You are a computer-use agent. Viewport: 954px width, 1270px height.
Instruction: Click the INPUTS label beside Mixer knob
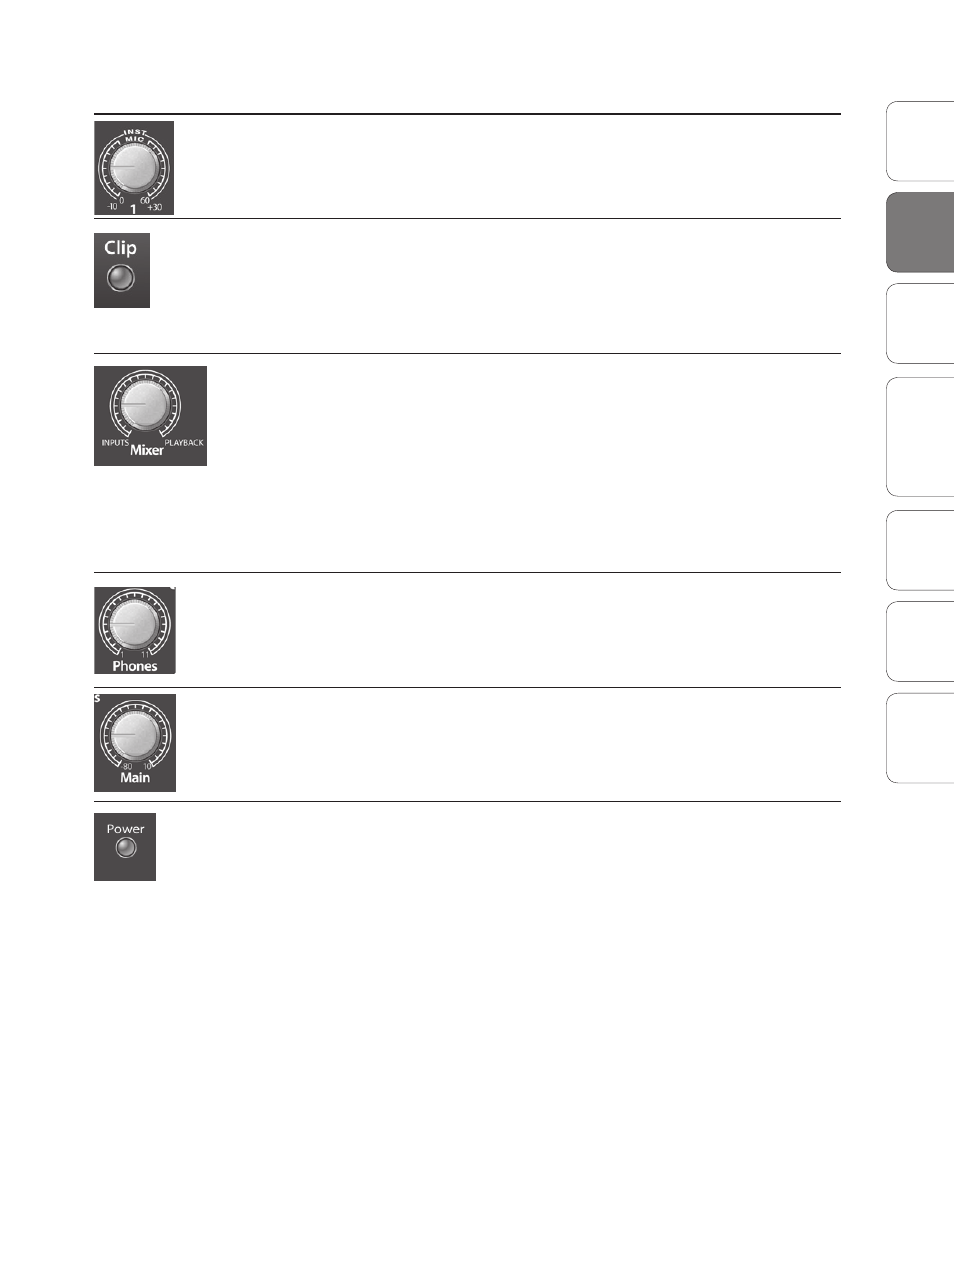coord(115,442)
